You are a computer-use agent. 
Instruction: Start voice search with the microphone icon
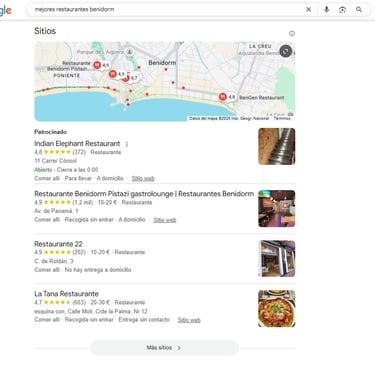(x=326, y=10)
